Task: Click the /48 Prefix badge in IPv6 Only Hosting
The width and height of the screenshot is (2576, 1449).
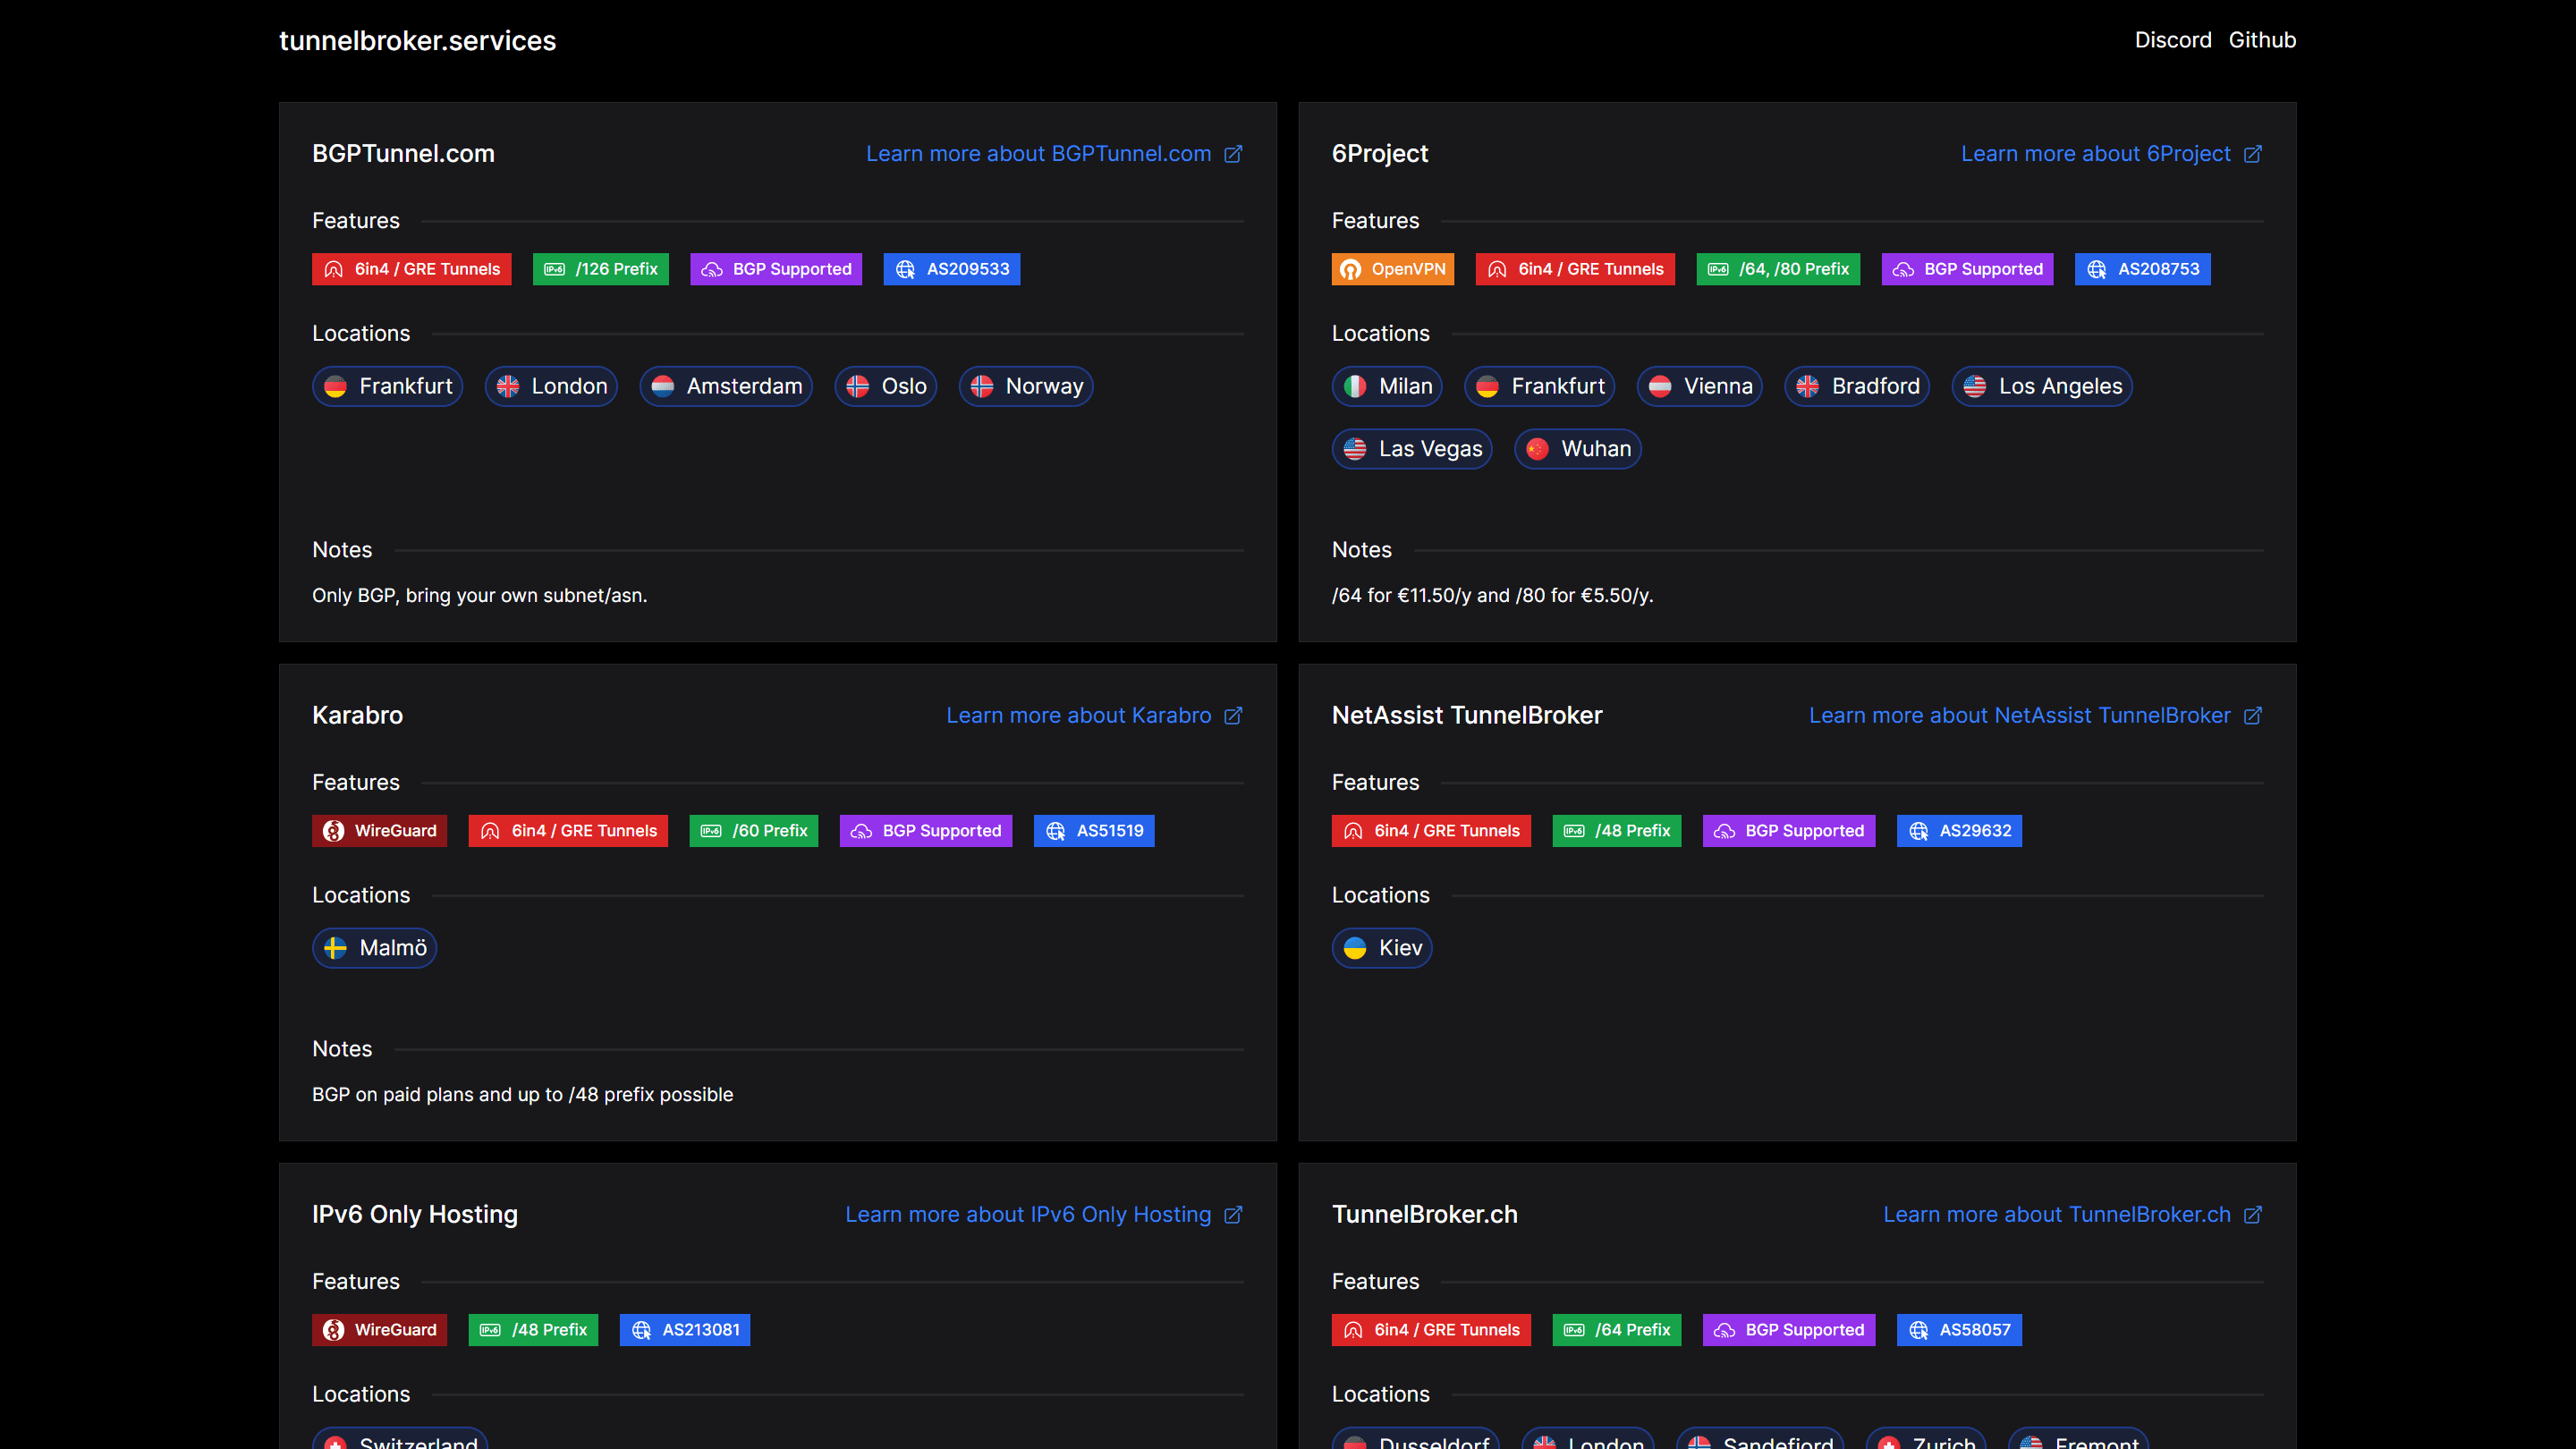Action: pyautogui.click(x=533, y=1330)
